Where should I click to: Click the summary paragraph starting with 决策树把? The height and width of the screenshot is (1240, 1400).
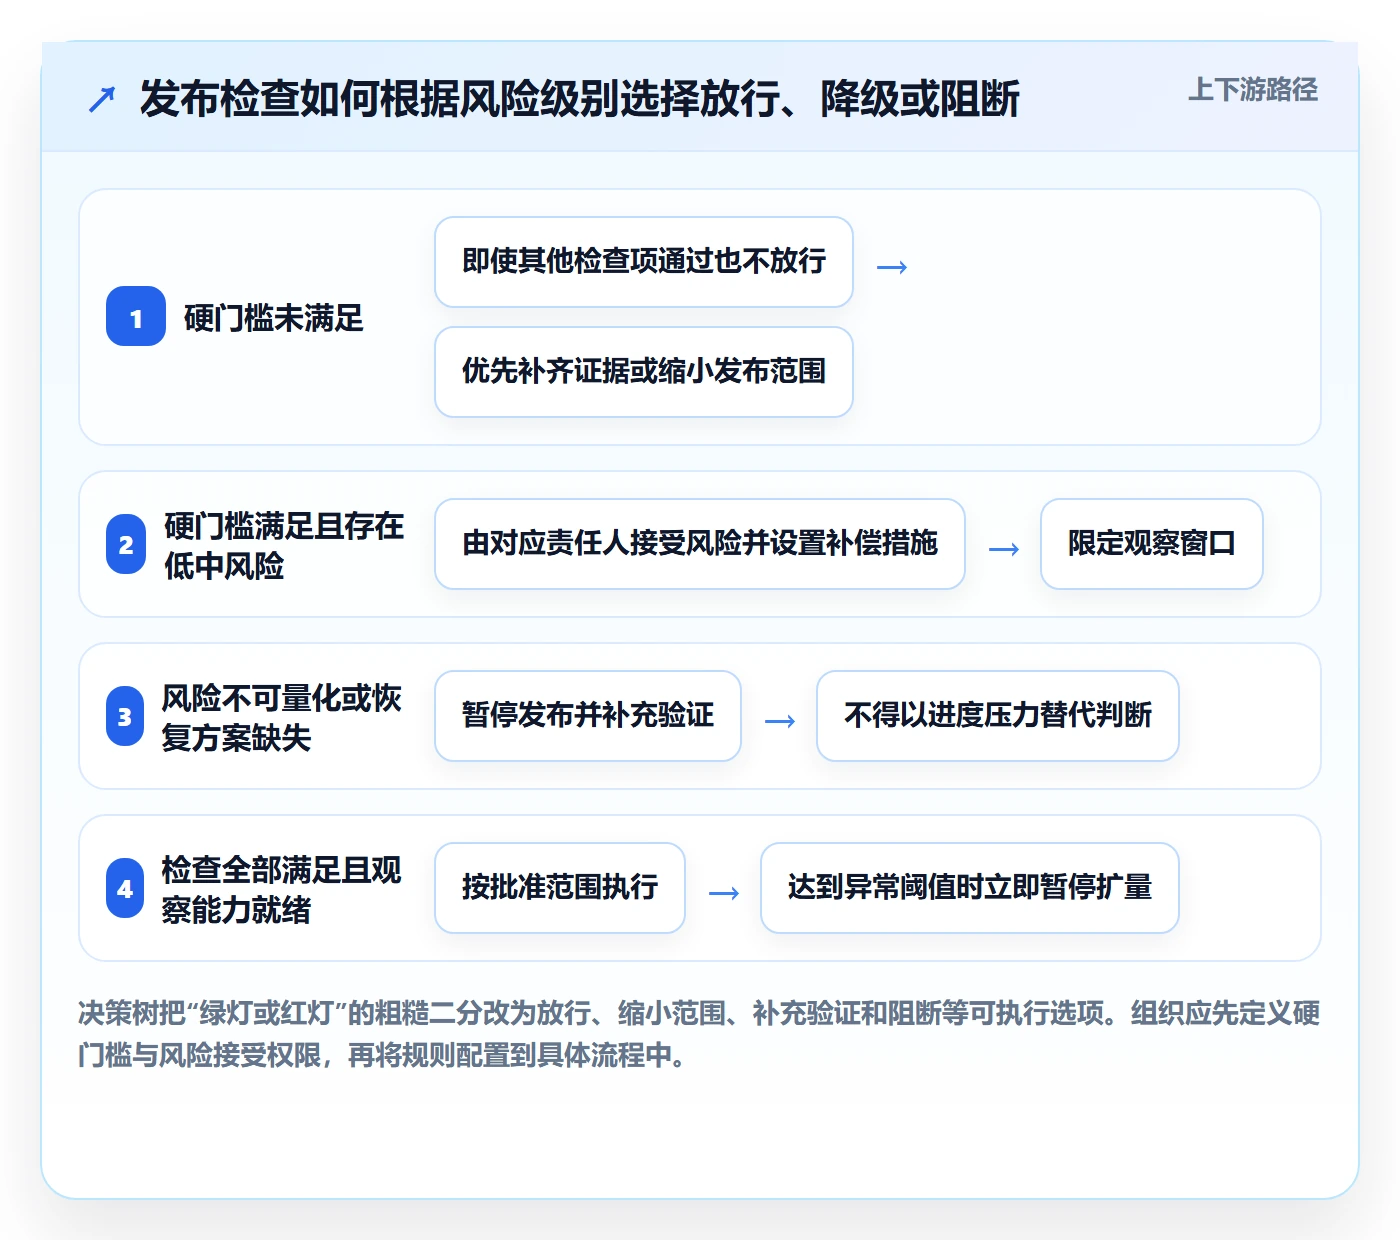pyautogui.click(x=699, y=1034)
